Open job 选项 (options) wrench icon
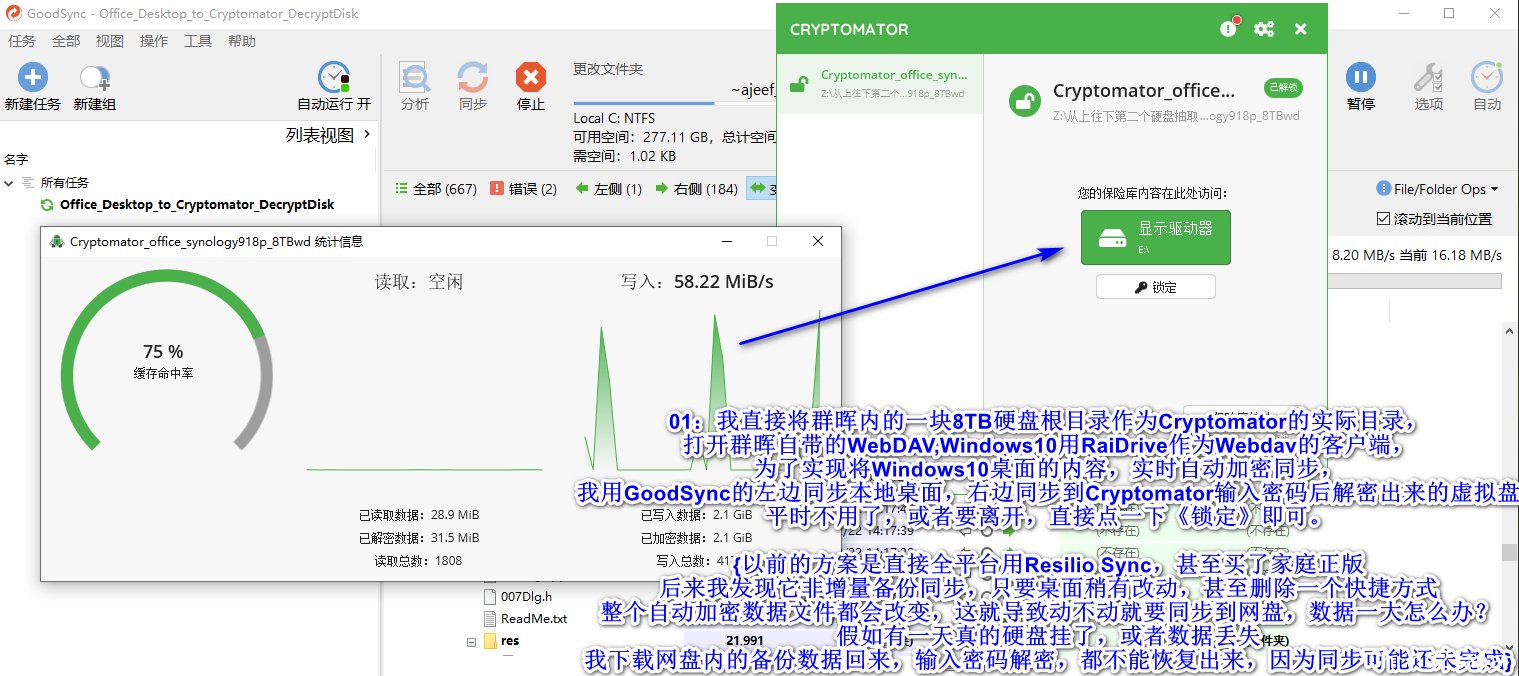 coord(1428,77)
